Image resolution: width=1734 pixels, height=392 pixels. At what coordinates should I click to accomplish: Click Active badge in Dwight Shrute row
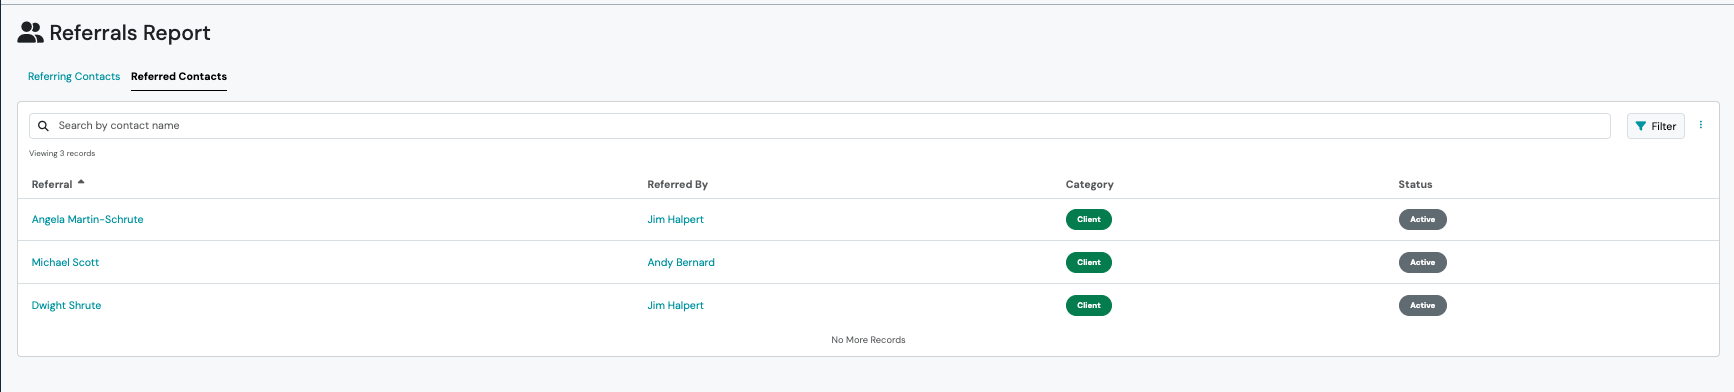1422,305
